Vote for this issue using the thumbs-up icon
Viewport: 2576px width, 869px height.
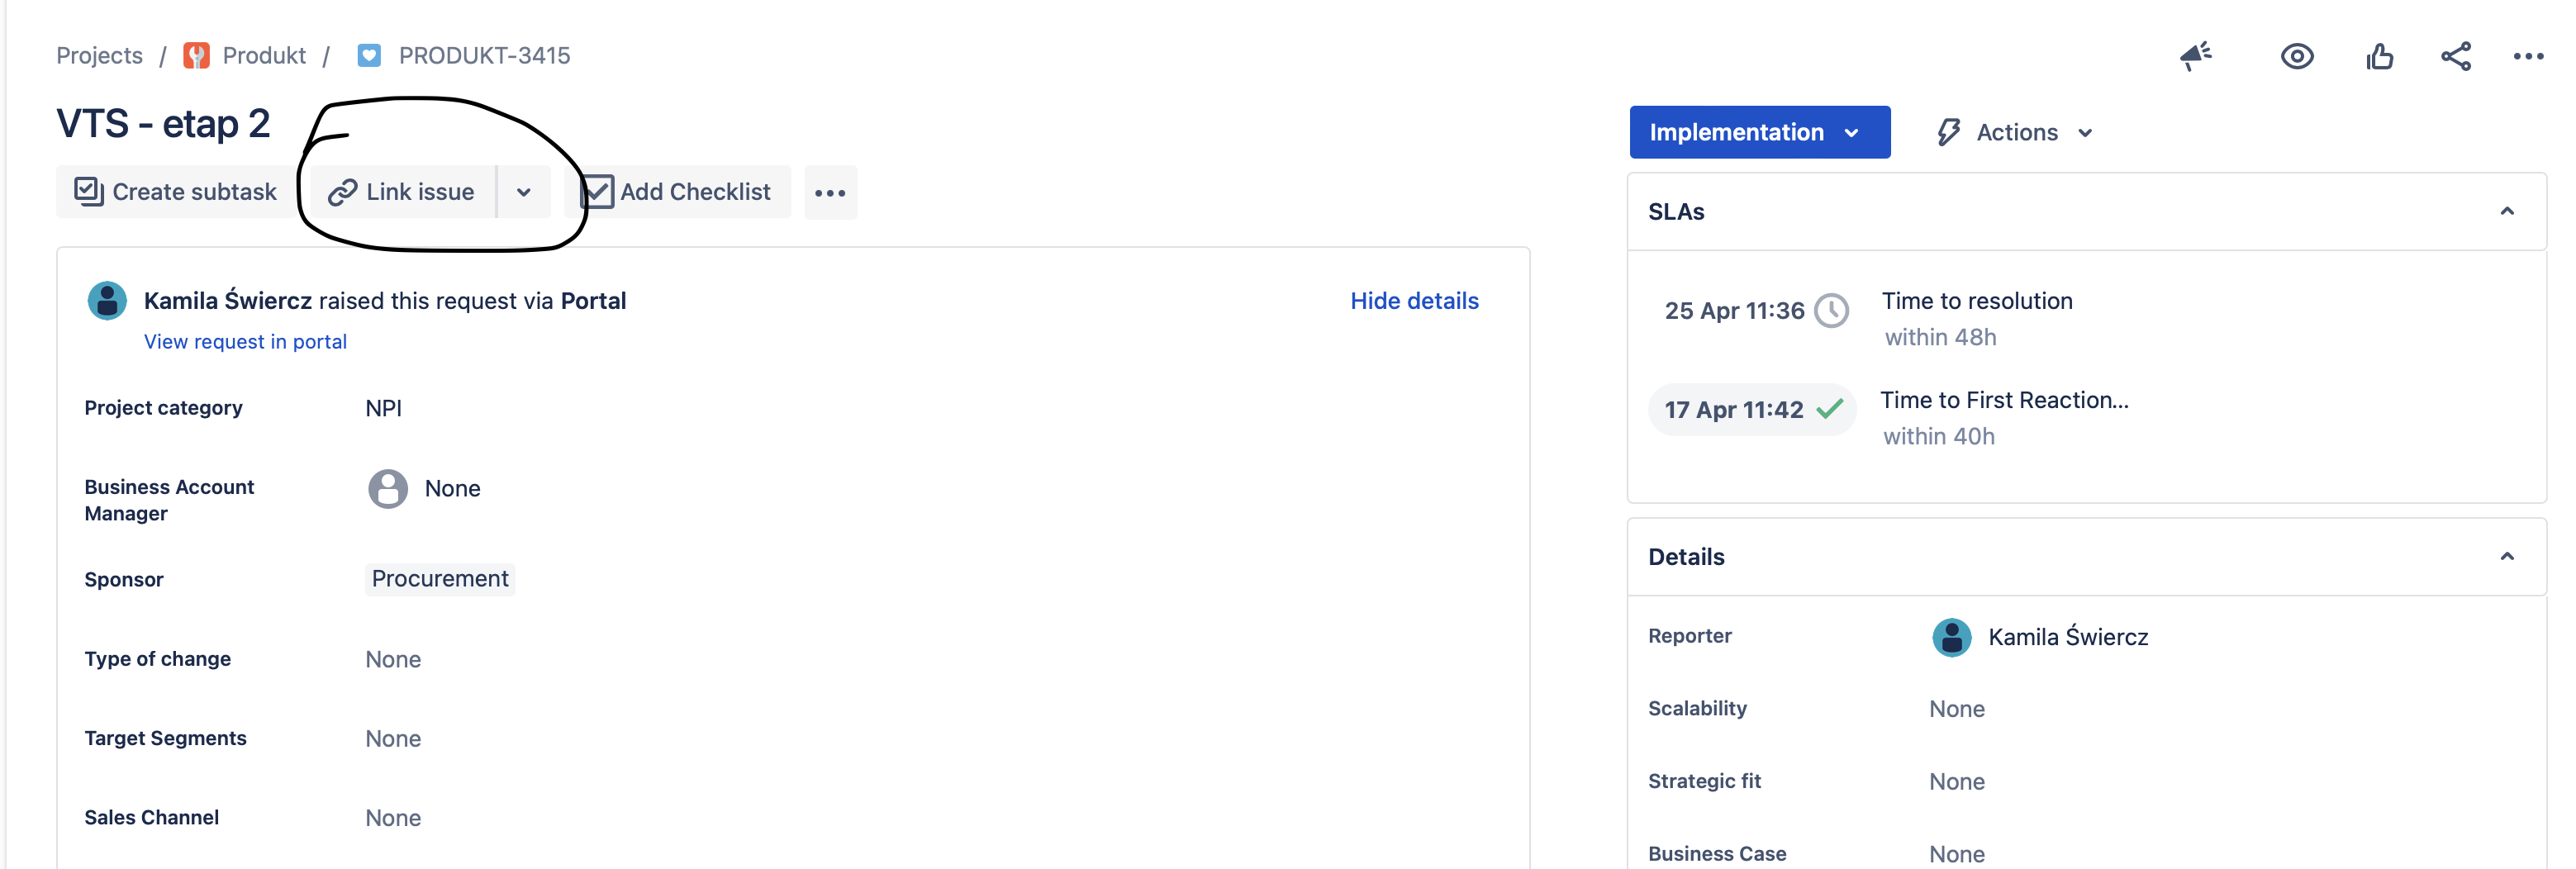pos(2380,56)
